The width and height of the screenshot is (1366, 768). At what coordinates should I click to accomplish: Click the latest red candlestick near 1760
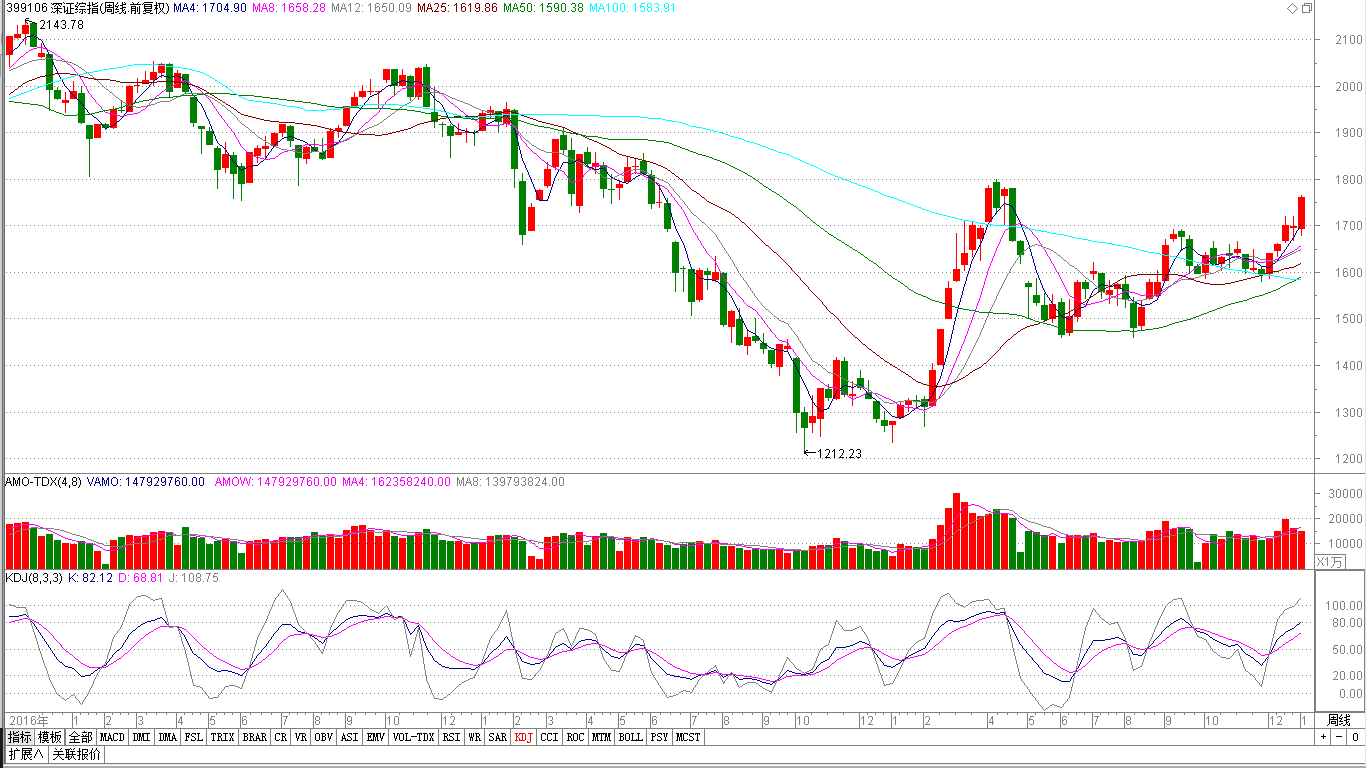(1302, 212)
